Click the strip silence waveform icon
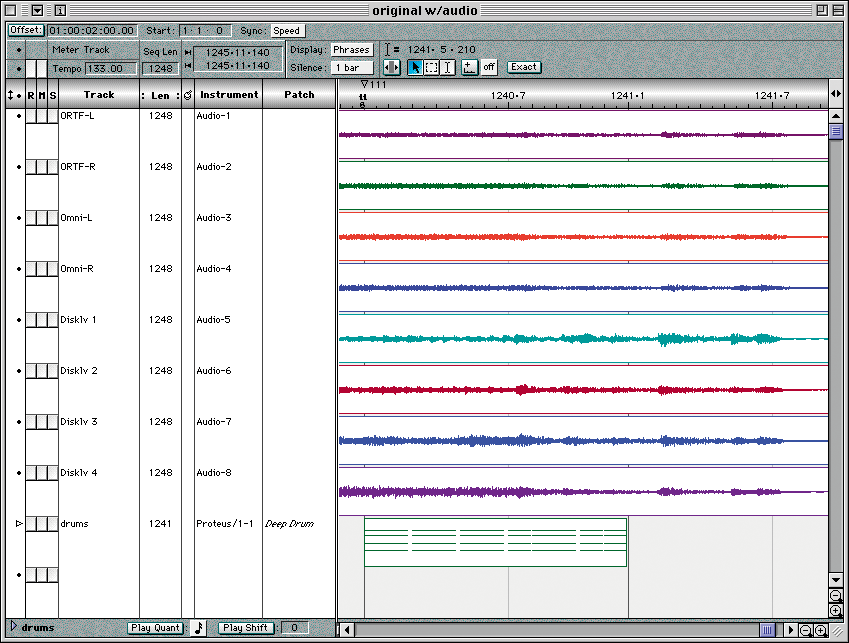This screenshot has height=643, width=849. click(x=391, y=68)
